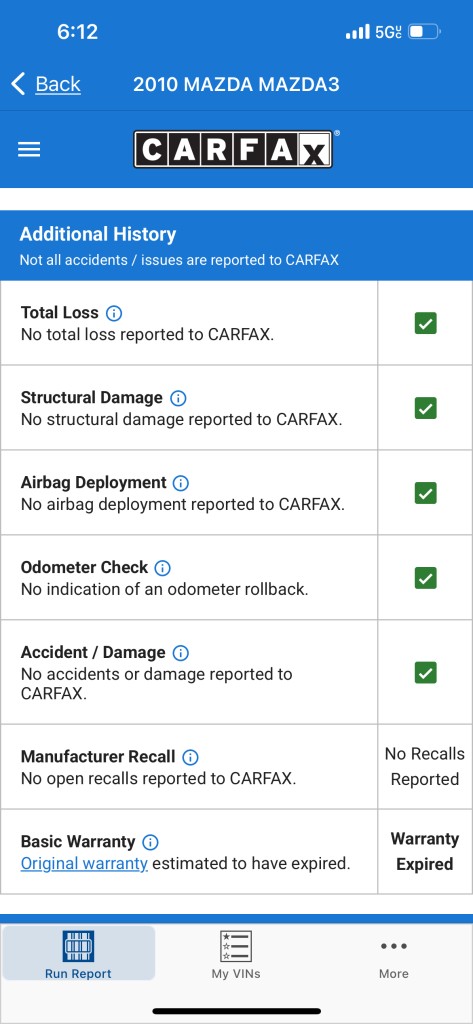Tap the Back text link

pos(58,84)
